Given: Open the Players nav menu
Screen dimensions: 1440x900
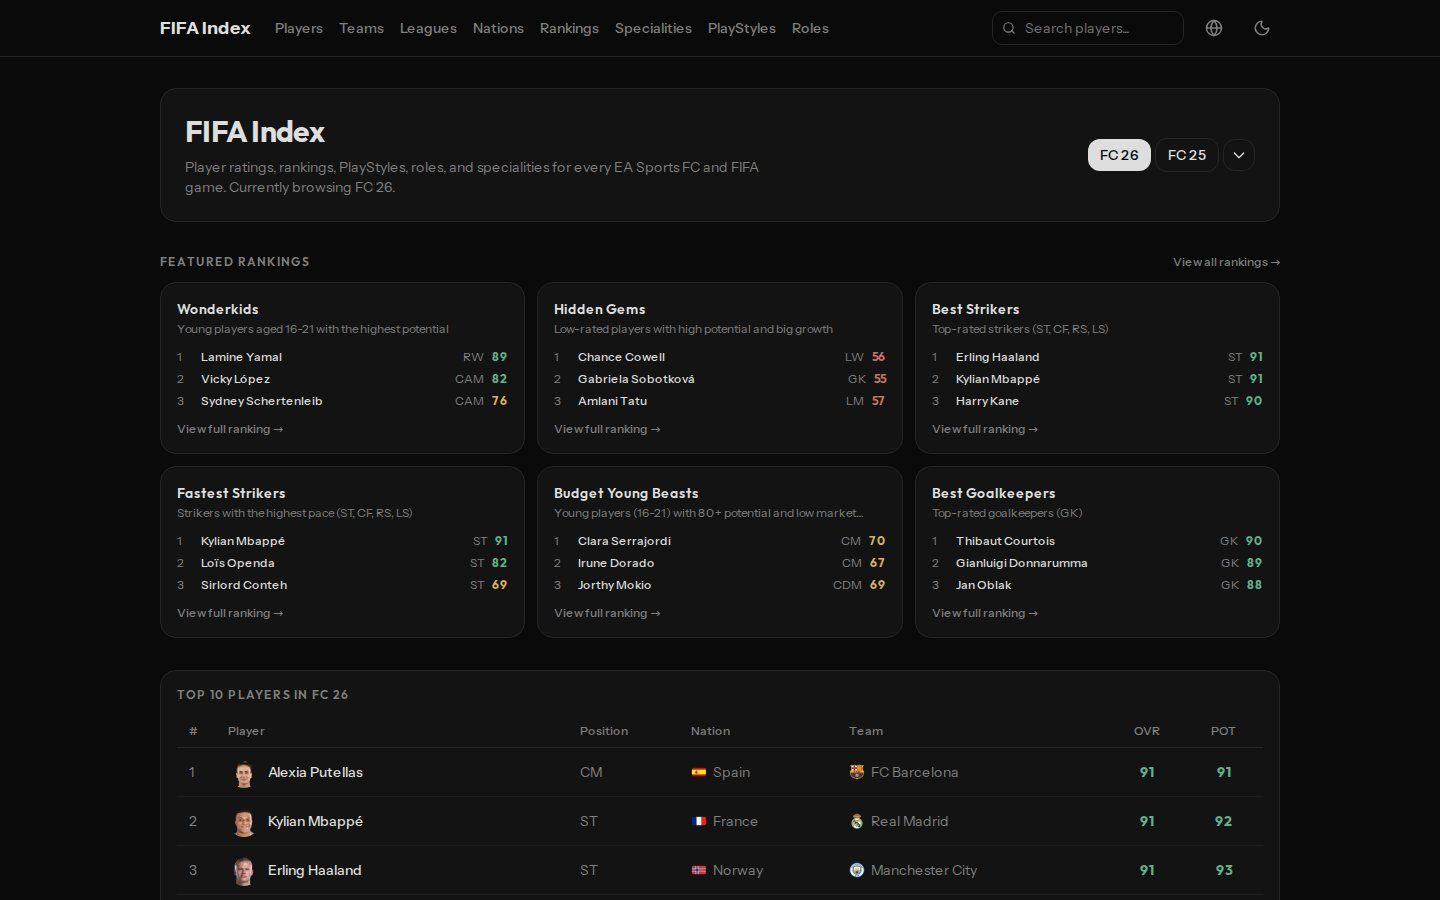Looking at the screenshot, I should point(299,28).
